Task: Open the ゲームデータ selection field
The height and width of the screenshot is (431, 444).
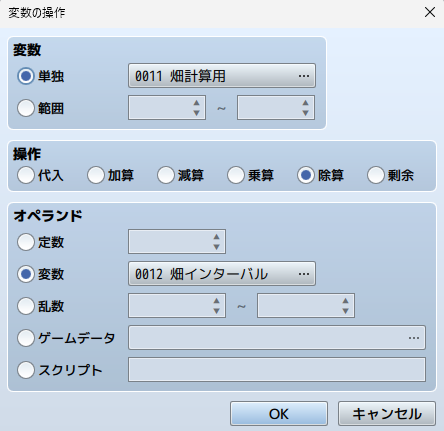Action: pyautogui.click(x=277, y=338)
